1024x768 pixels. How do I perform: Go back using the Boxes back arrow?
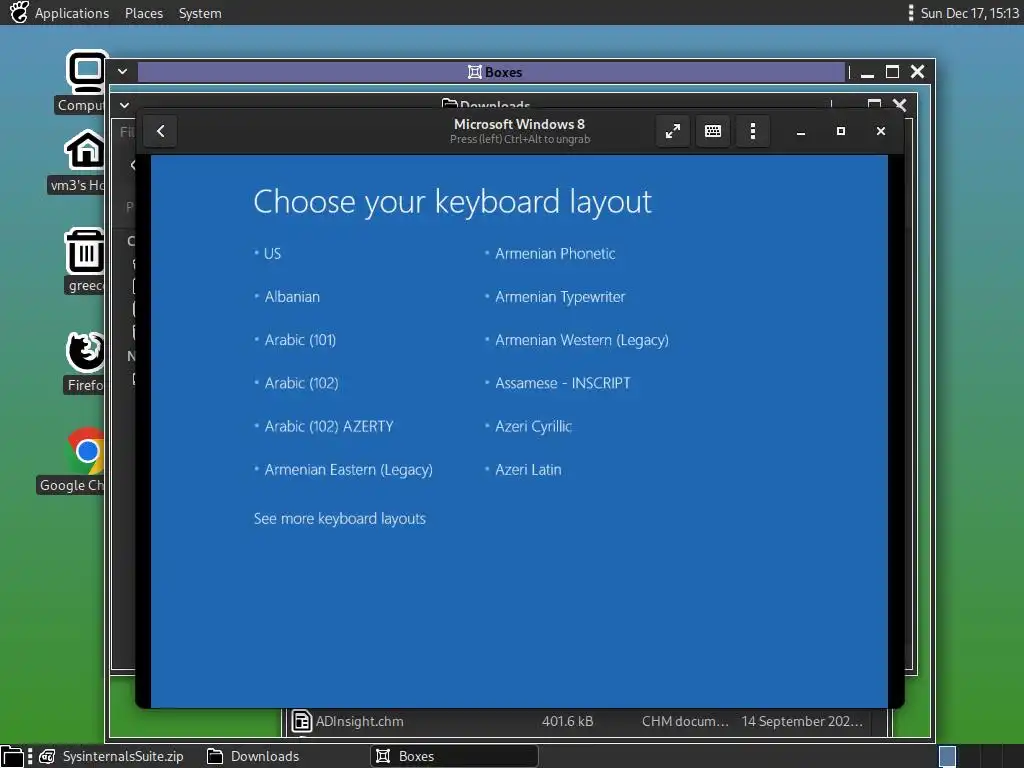[160, 131]
